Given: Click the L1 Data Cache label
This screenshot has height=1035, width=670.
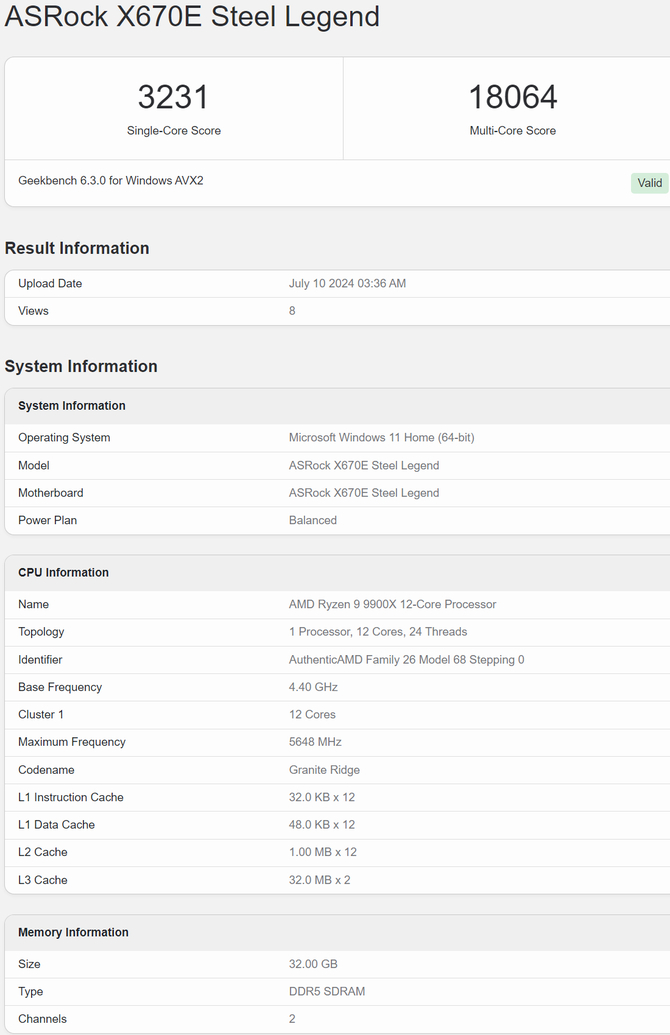Looking at the screenshot, I should tap(56, 825).
